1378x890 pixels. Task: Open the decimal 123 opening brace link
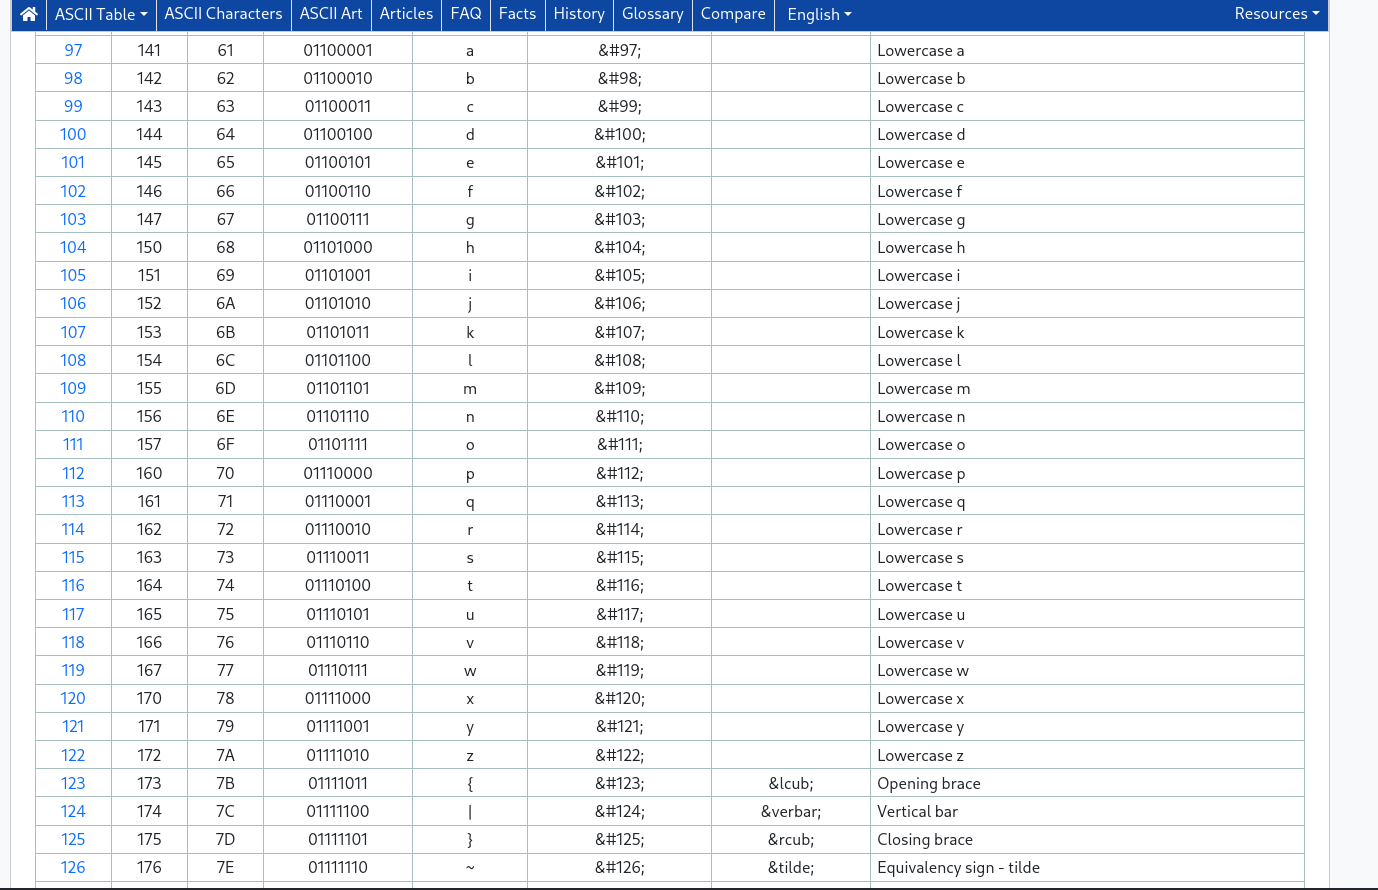(73, 783)
